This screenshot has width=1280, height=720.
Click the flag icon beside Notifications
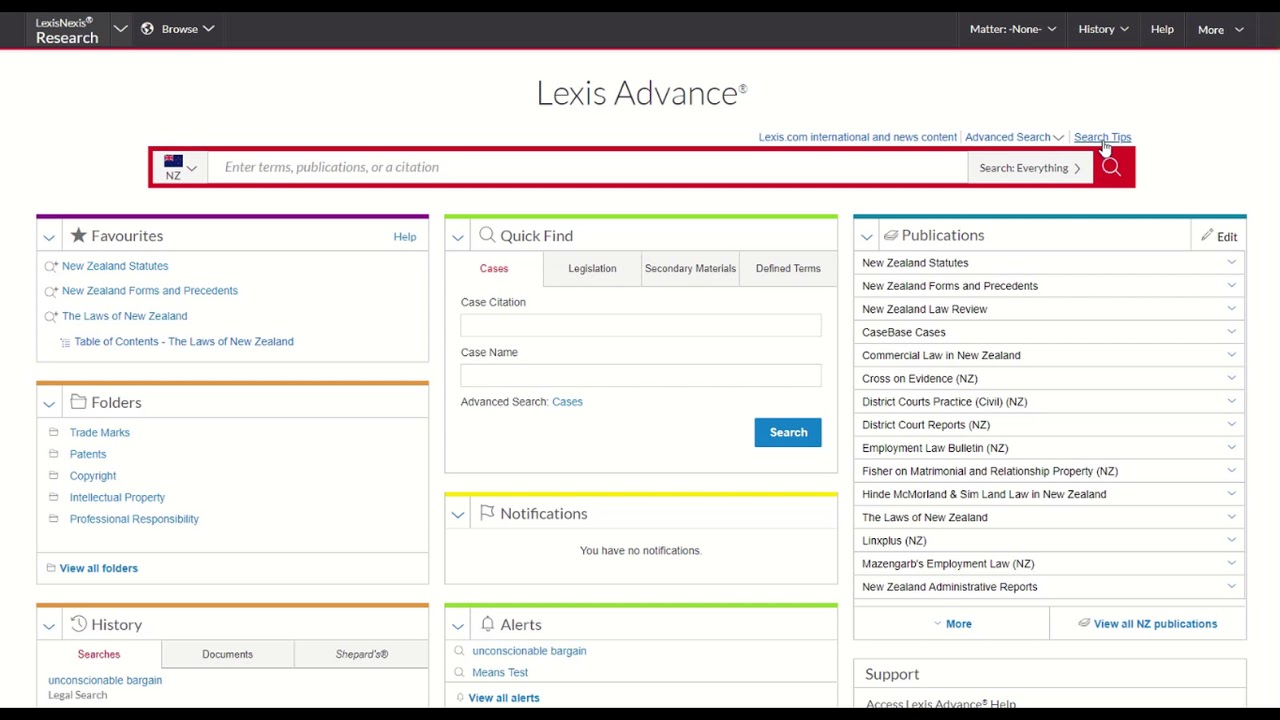[x=487, y=513]
